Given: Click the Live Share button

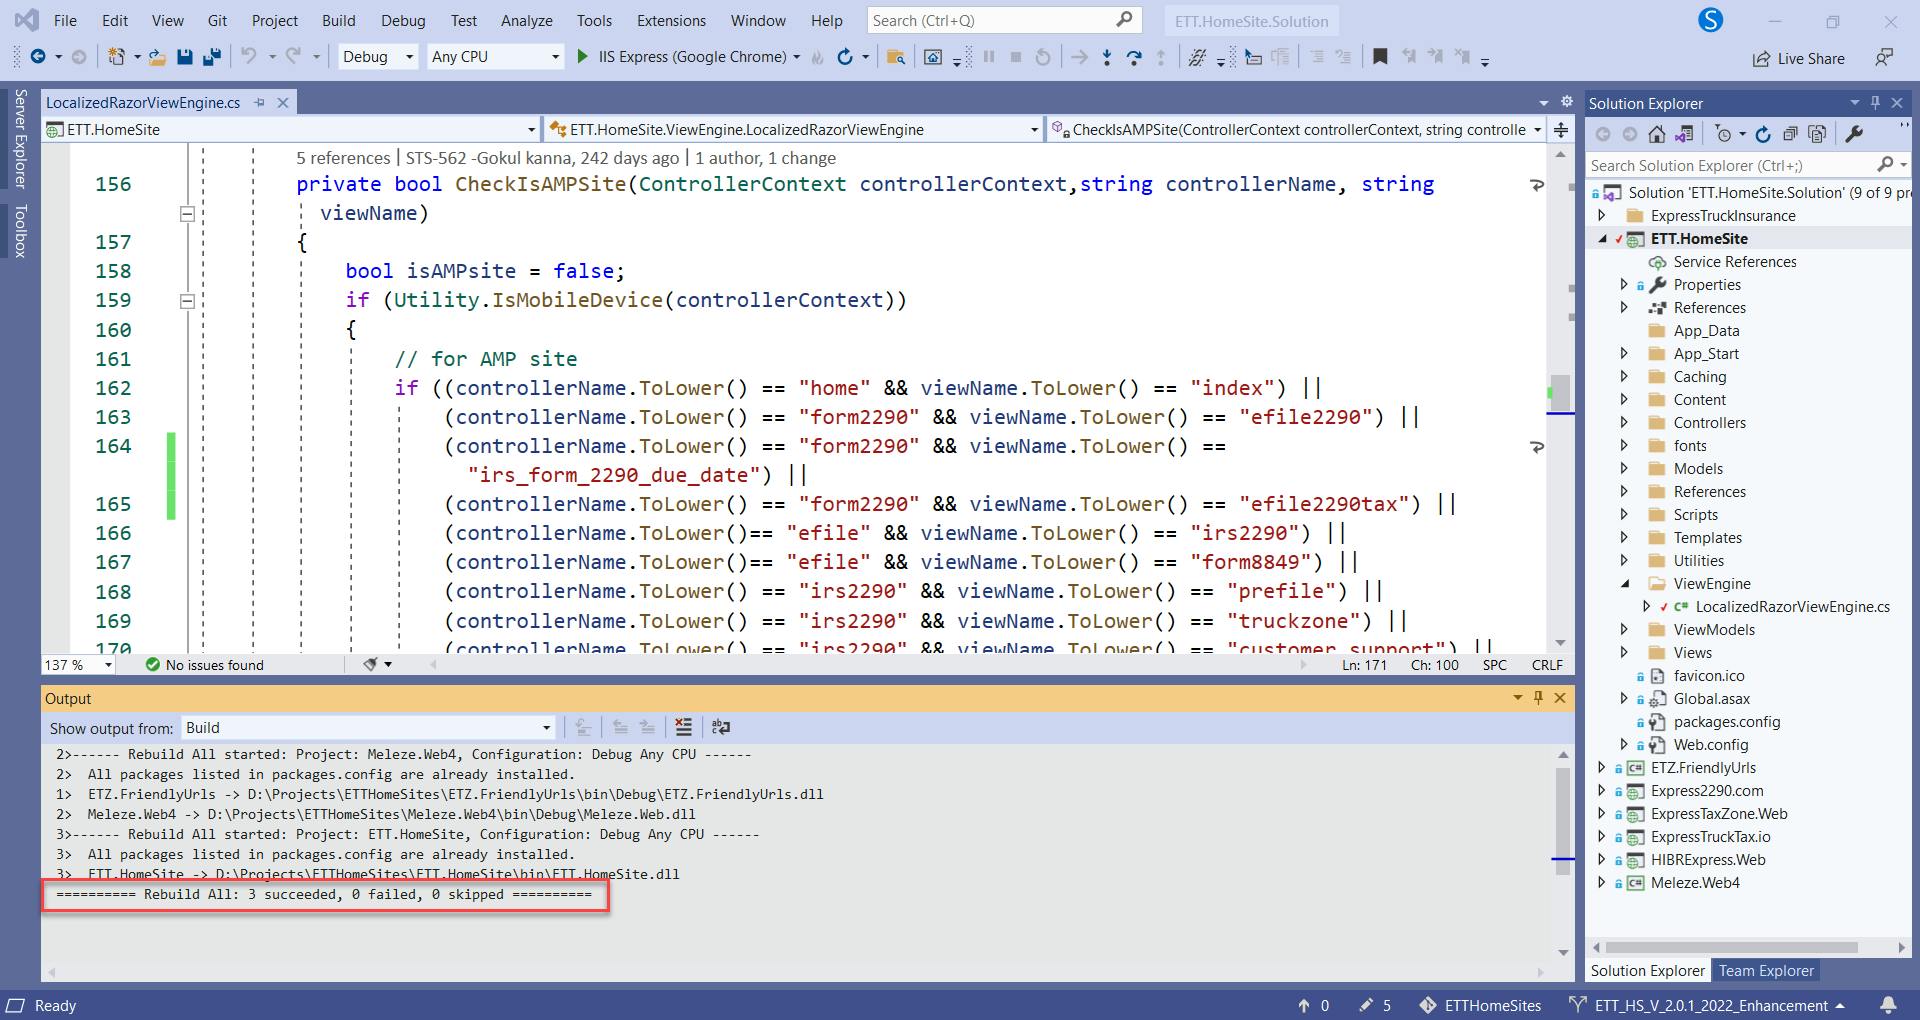Looking at the screenshot, I should click(1799, 58).
